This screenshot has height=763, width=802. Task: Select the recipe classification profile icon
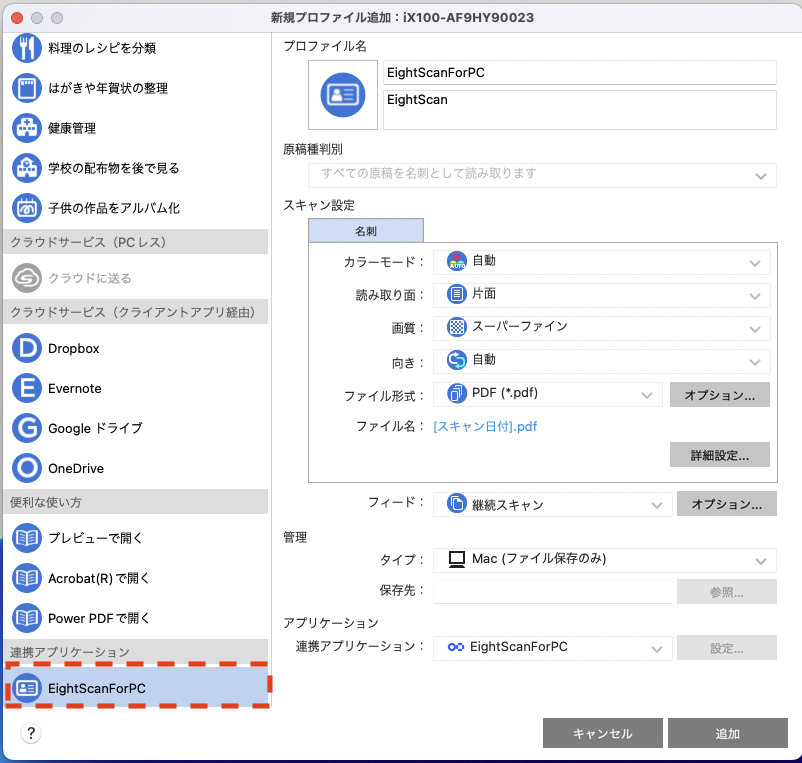click(x=27, y=48)
